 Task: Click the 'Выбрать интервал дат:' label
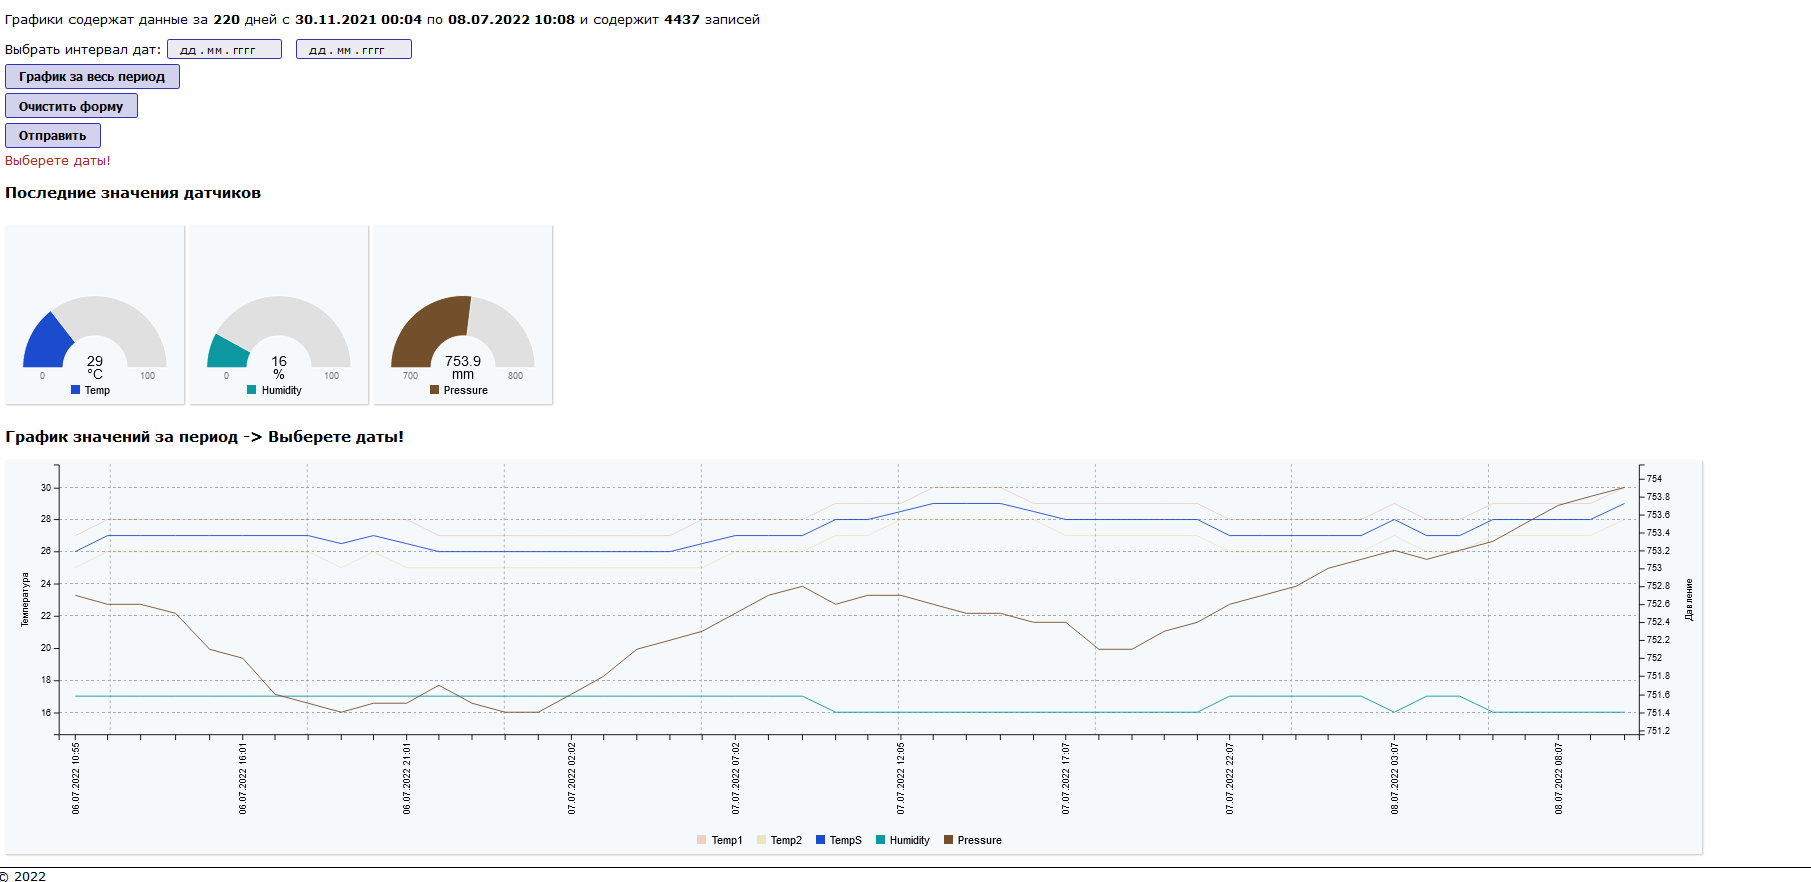coord(83,49)
